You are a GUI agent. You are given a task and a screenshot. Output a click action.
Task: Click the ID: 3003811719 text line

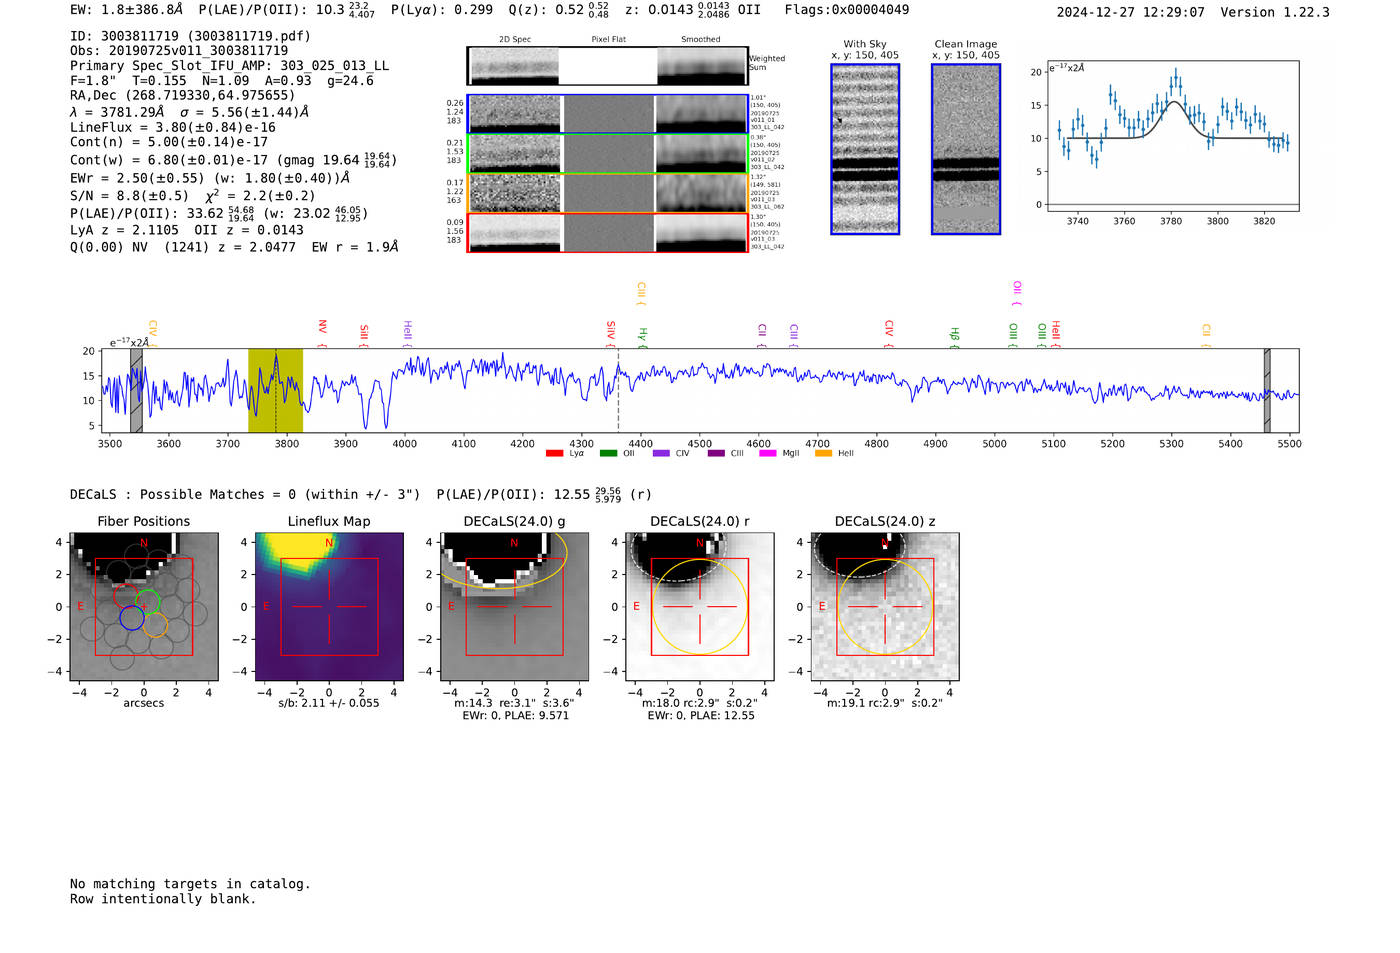tap(190, 36)
